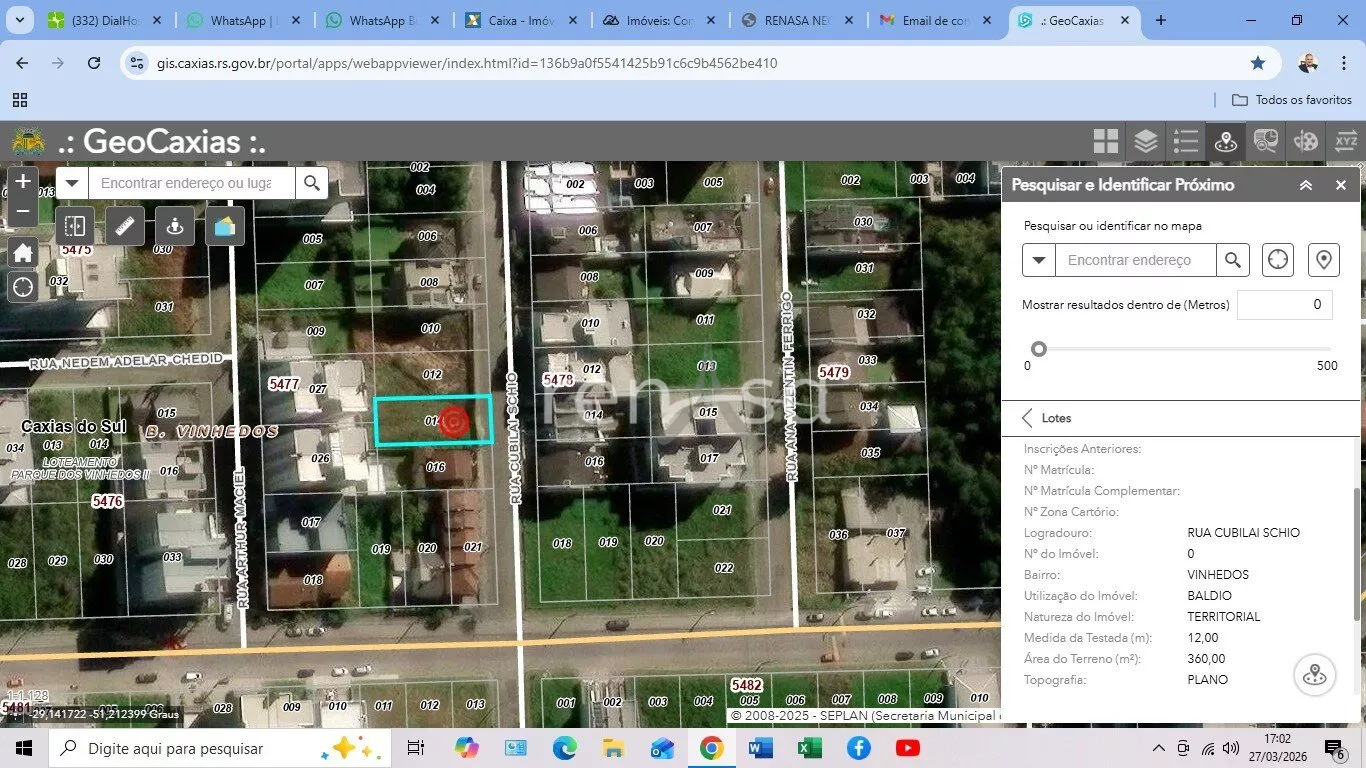
Task: Activate the Swipe layer comparison tool
Action: 75,227
